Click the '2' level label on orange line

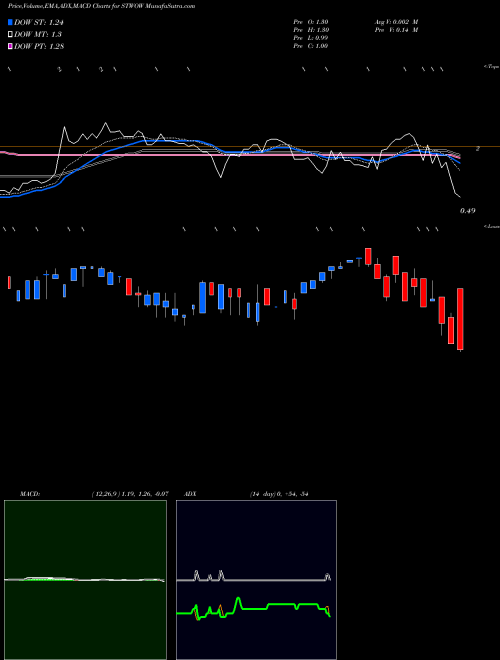(x=478, y=149)
